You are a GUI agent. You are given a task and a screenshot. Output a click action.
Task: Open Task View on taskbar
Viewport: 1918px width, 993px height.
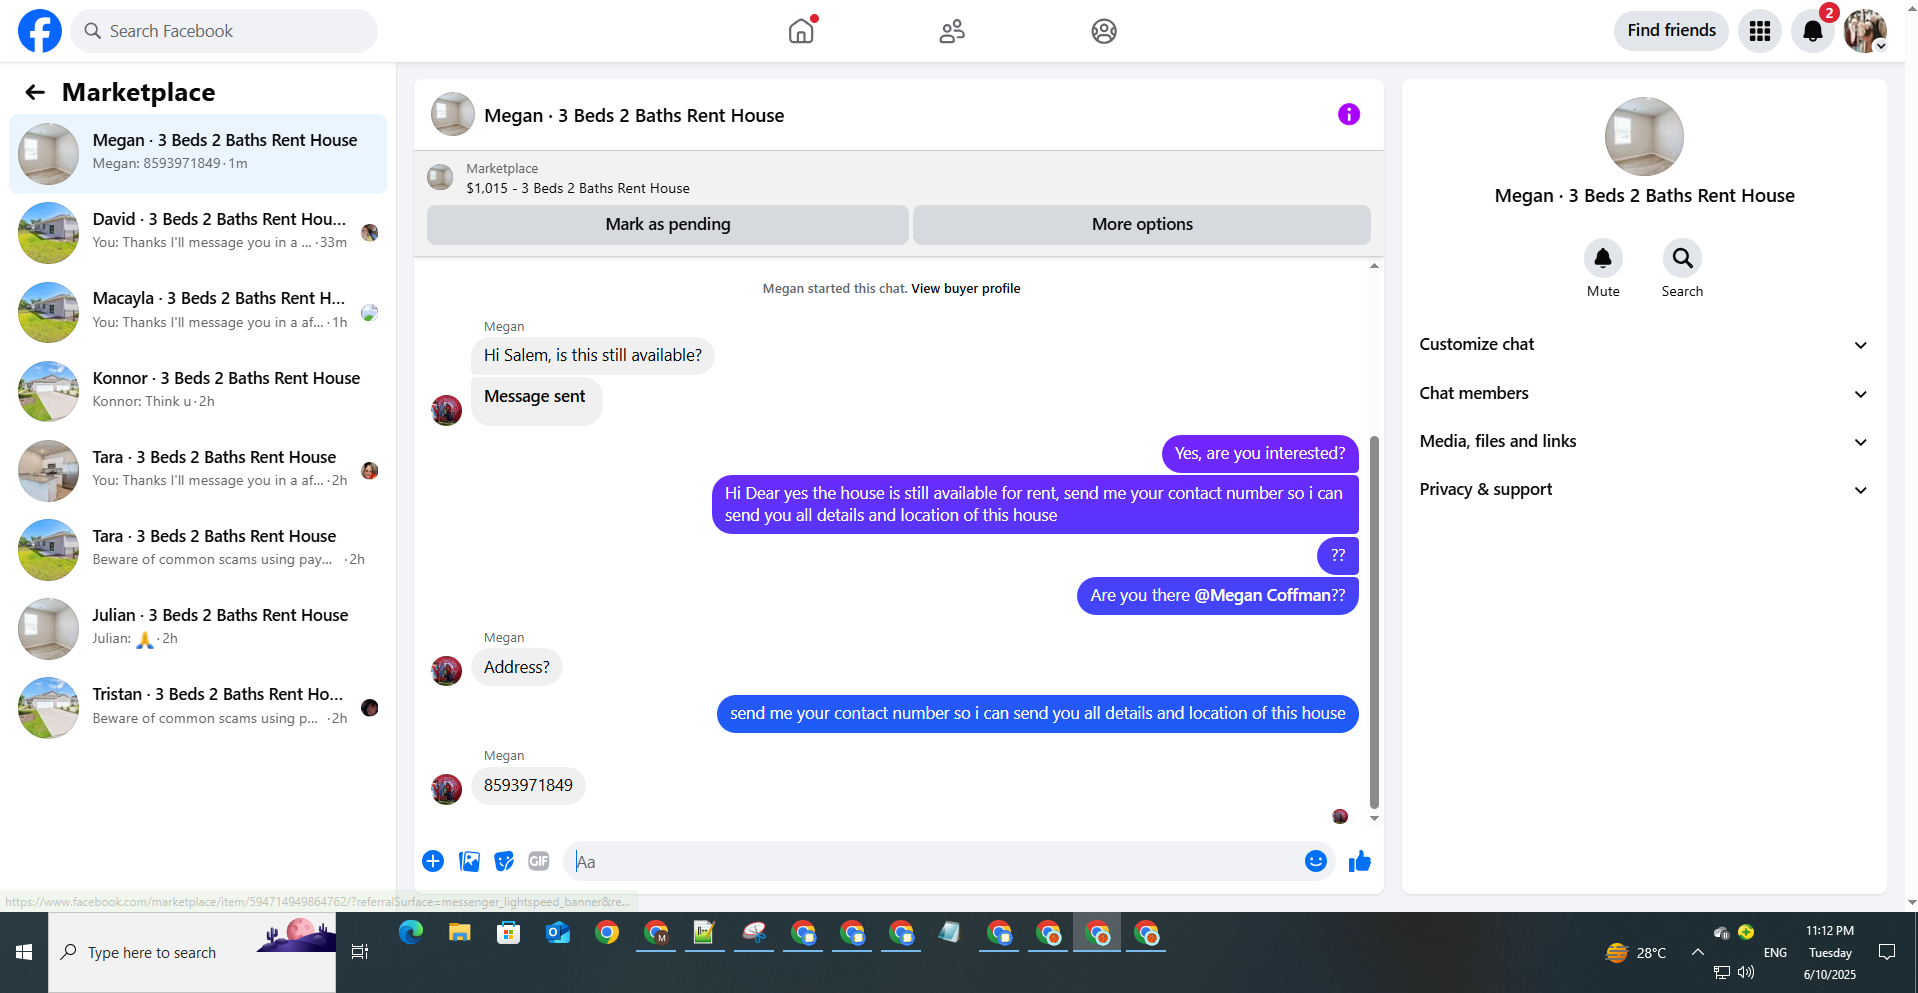[360, 952]
